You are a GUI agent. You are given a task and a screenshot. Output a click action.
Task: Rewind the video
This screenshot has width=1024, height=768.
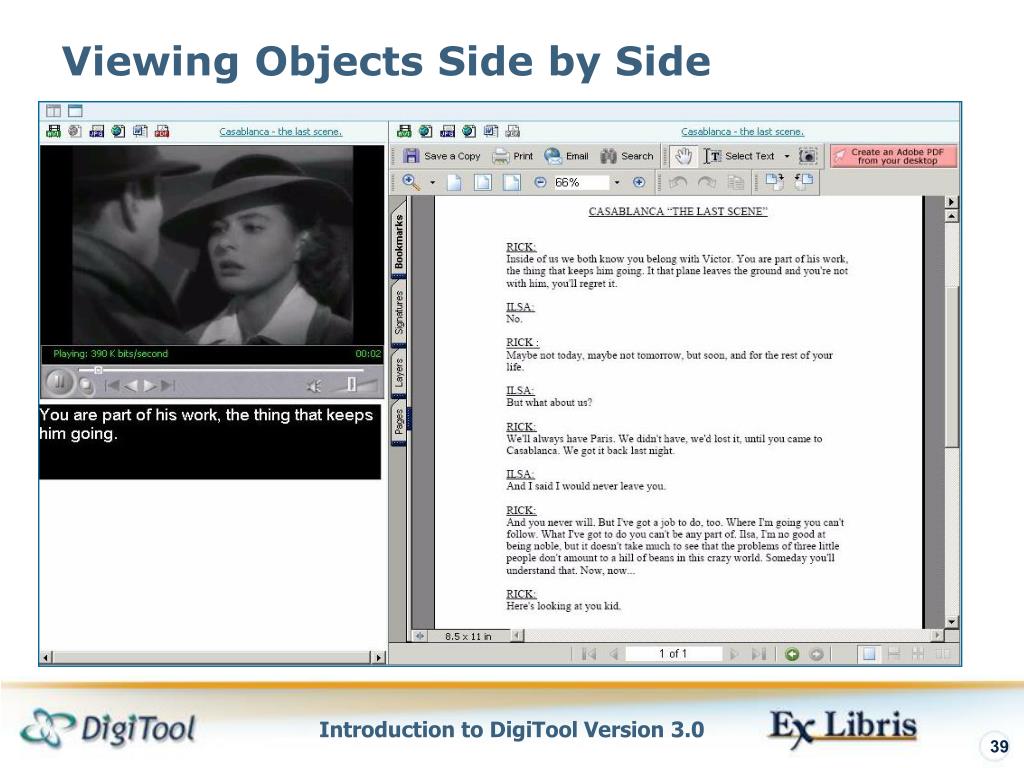click(131, 386)
